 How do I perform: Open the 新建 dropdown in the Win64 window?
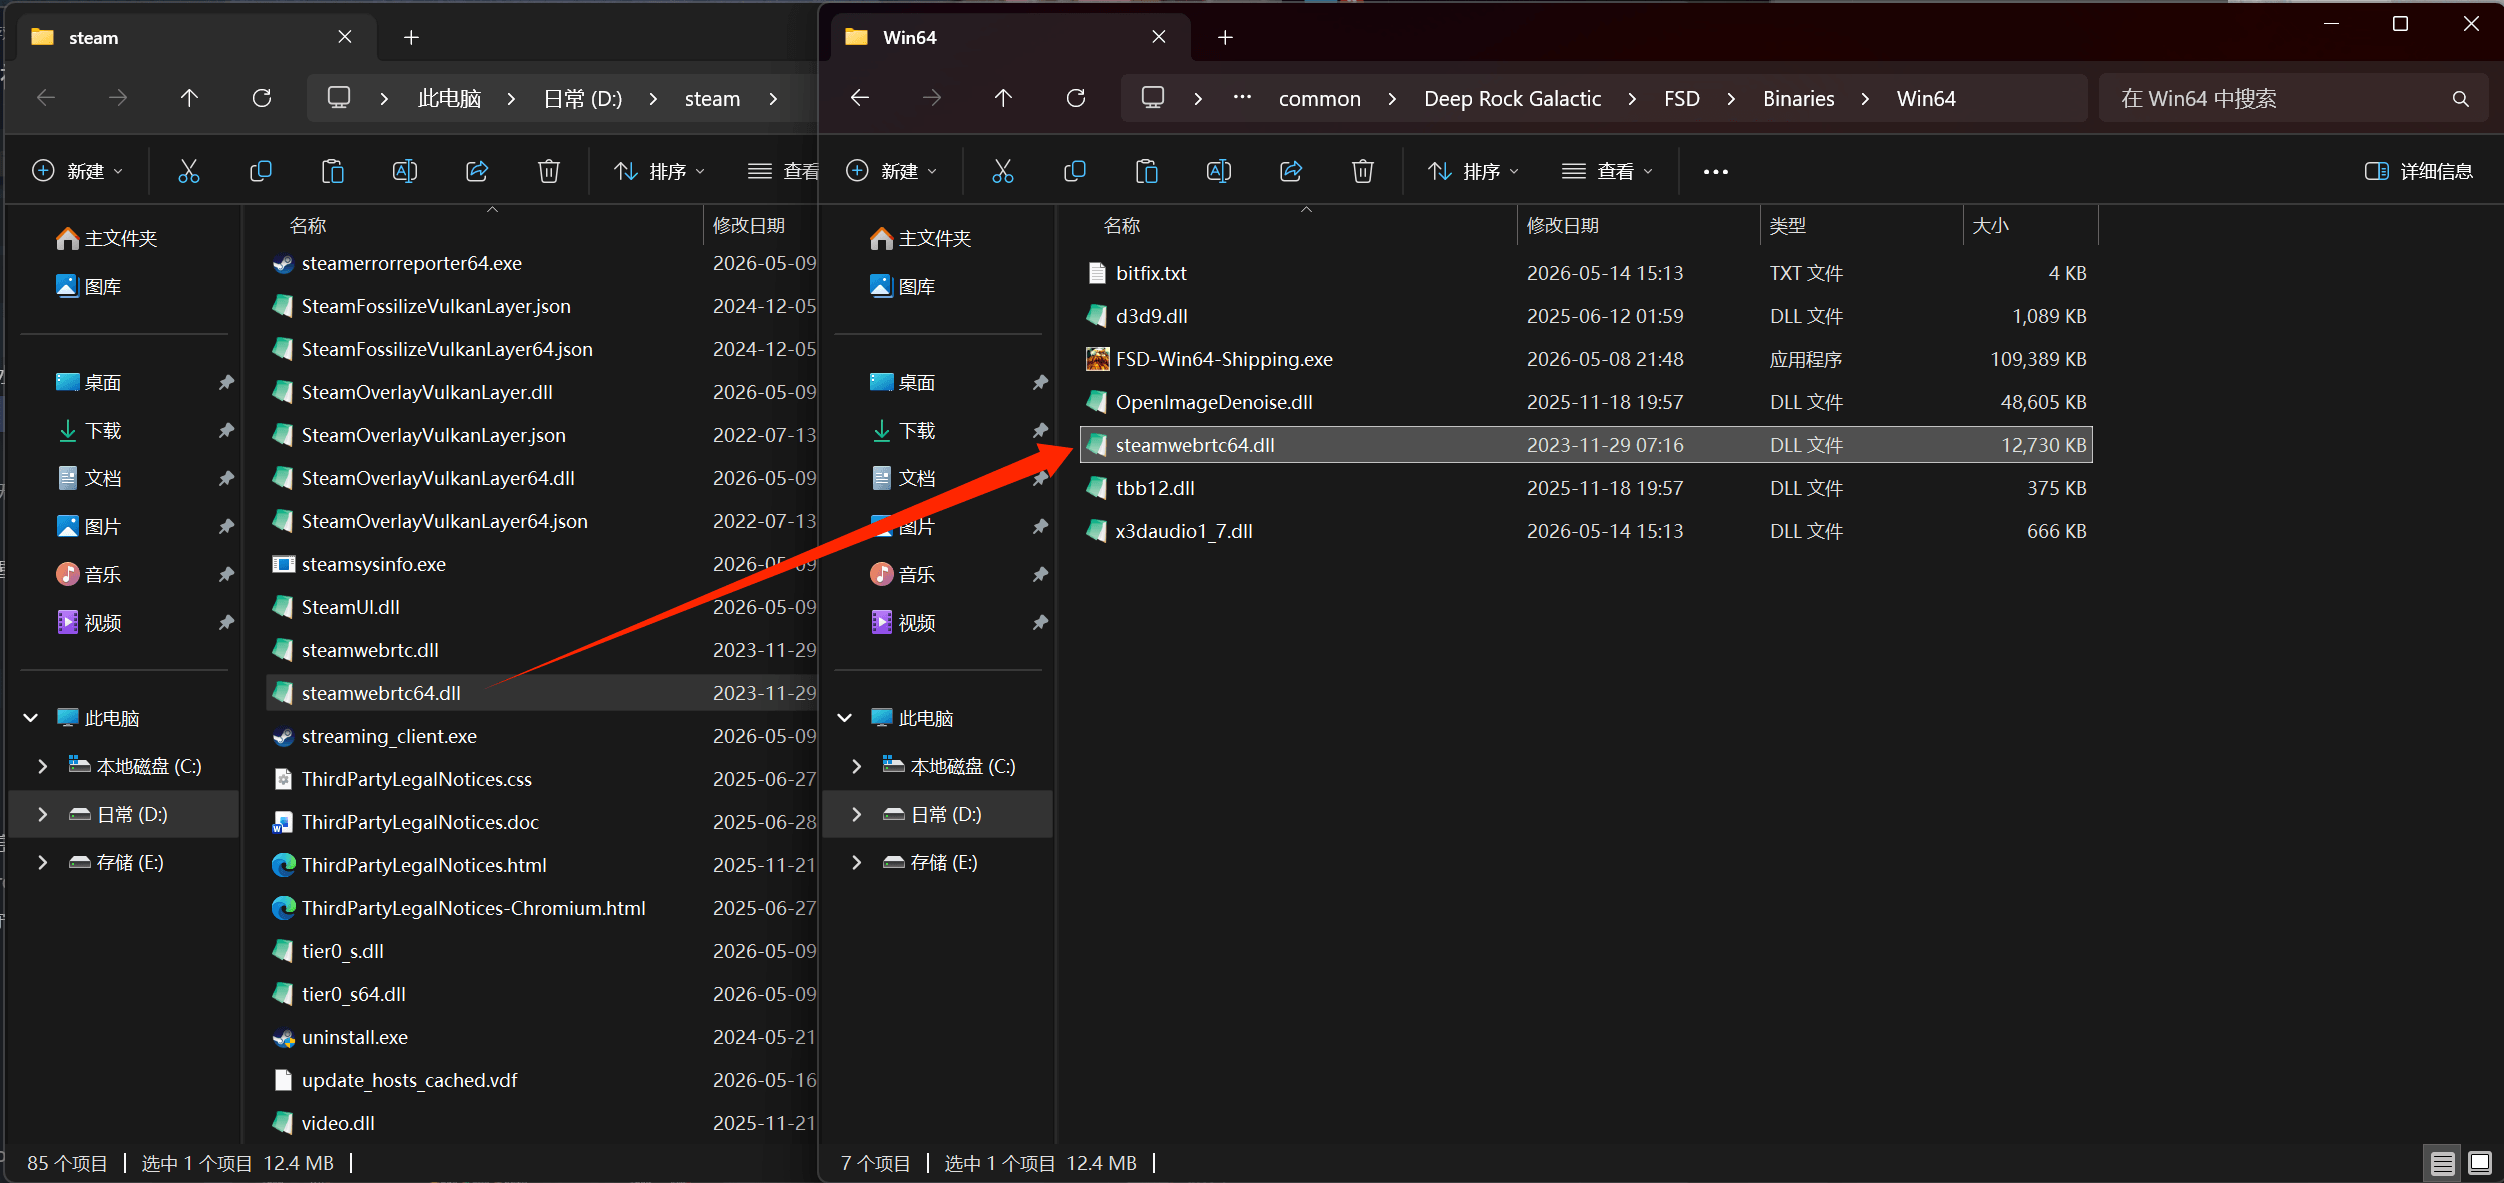point(892,171)
